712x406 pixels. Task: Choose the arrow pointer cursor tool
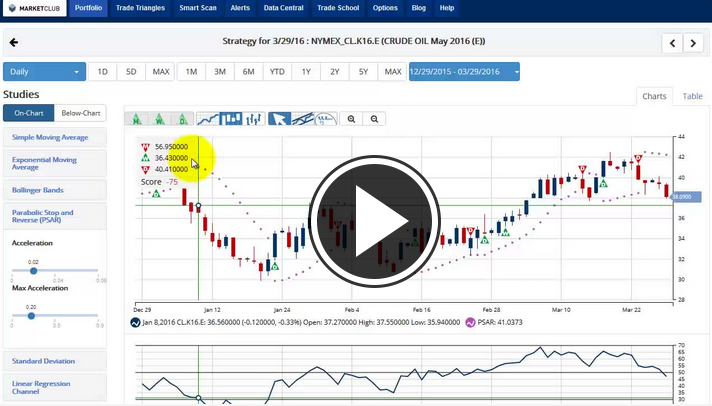click(280, 119)
